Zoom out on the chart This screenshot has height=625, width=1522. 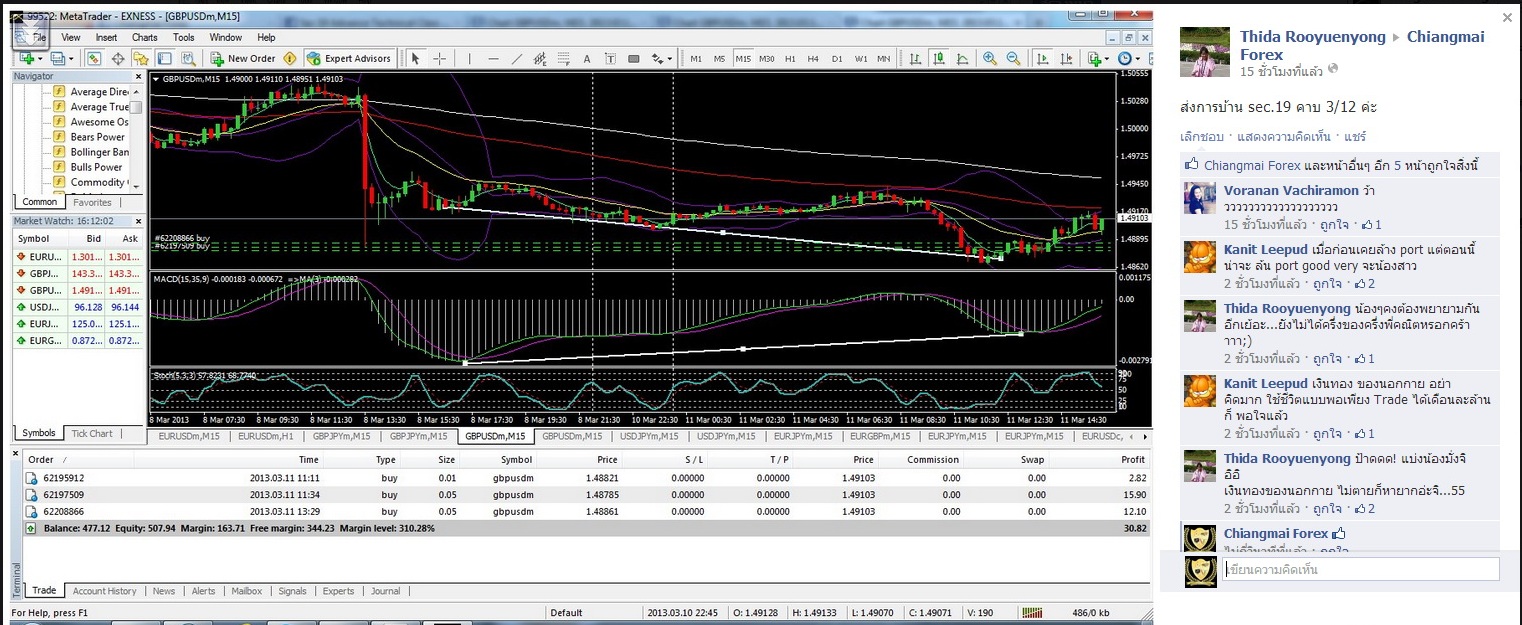(1013, 58)
